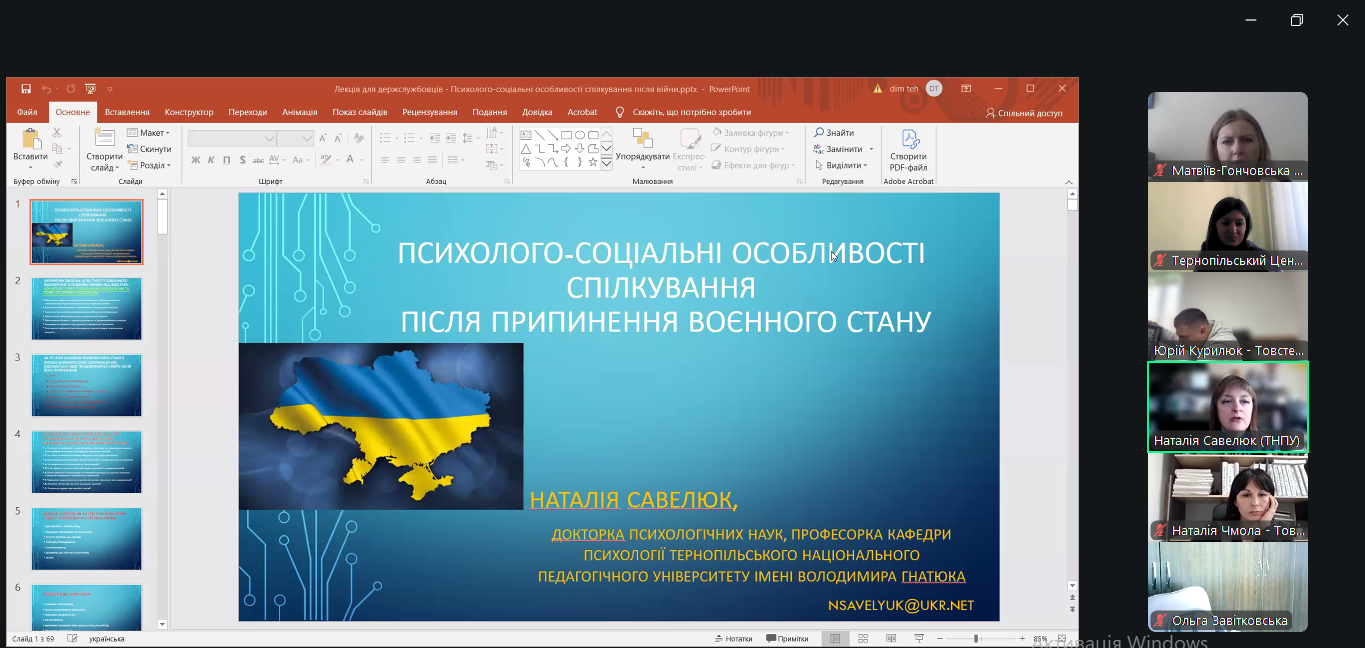Click the Save icon in quick access toolbar
Image resolution: width=1365 pixels, height=648 pixels.
pyautogui.click(x=26, y=89)
